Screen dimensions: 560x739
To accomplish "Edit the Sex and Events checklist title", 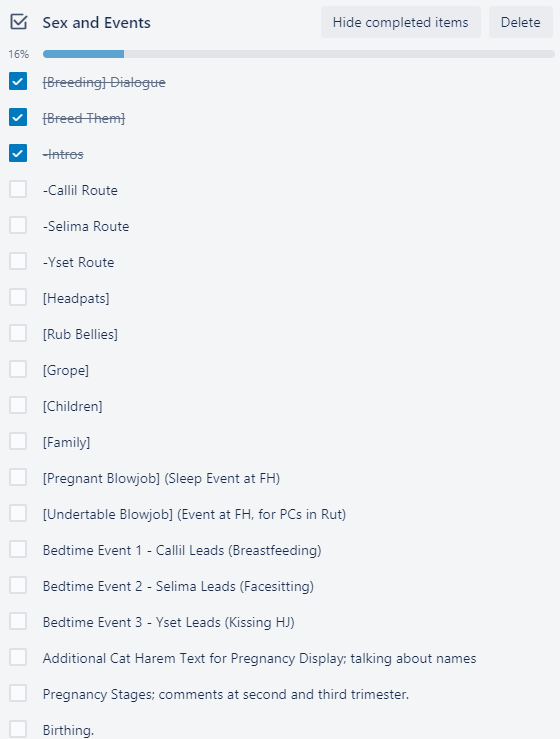I will coord(97,23).
